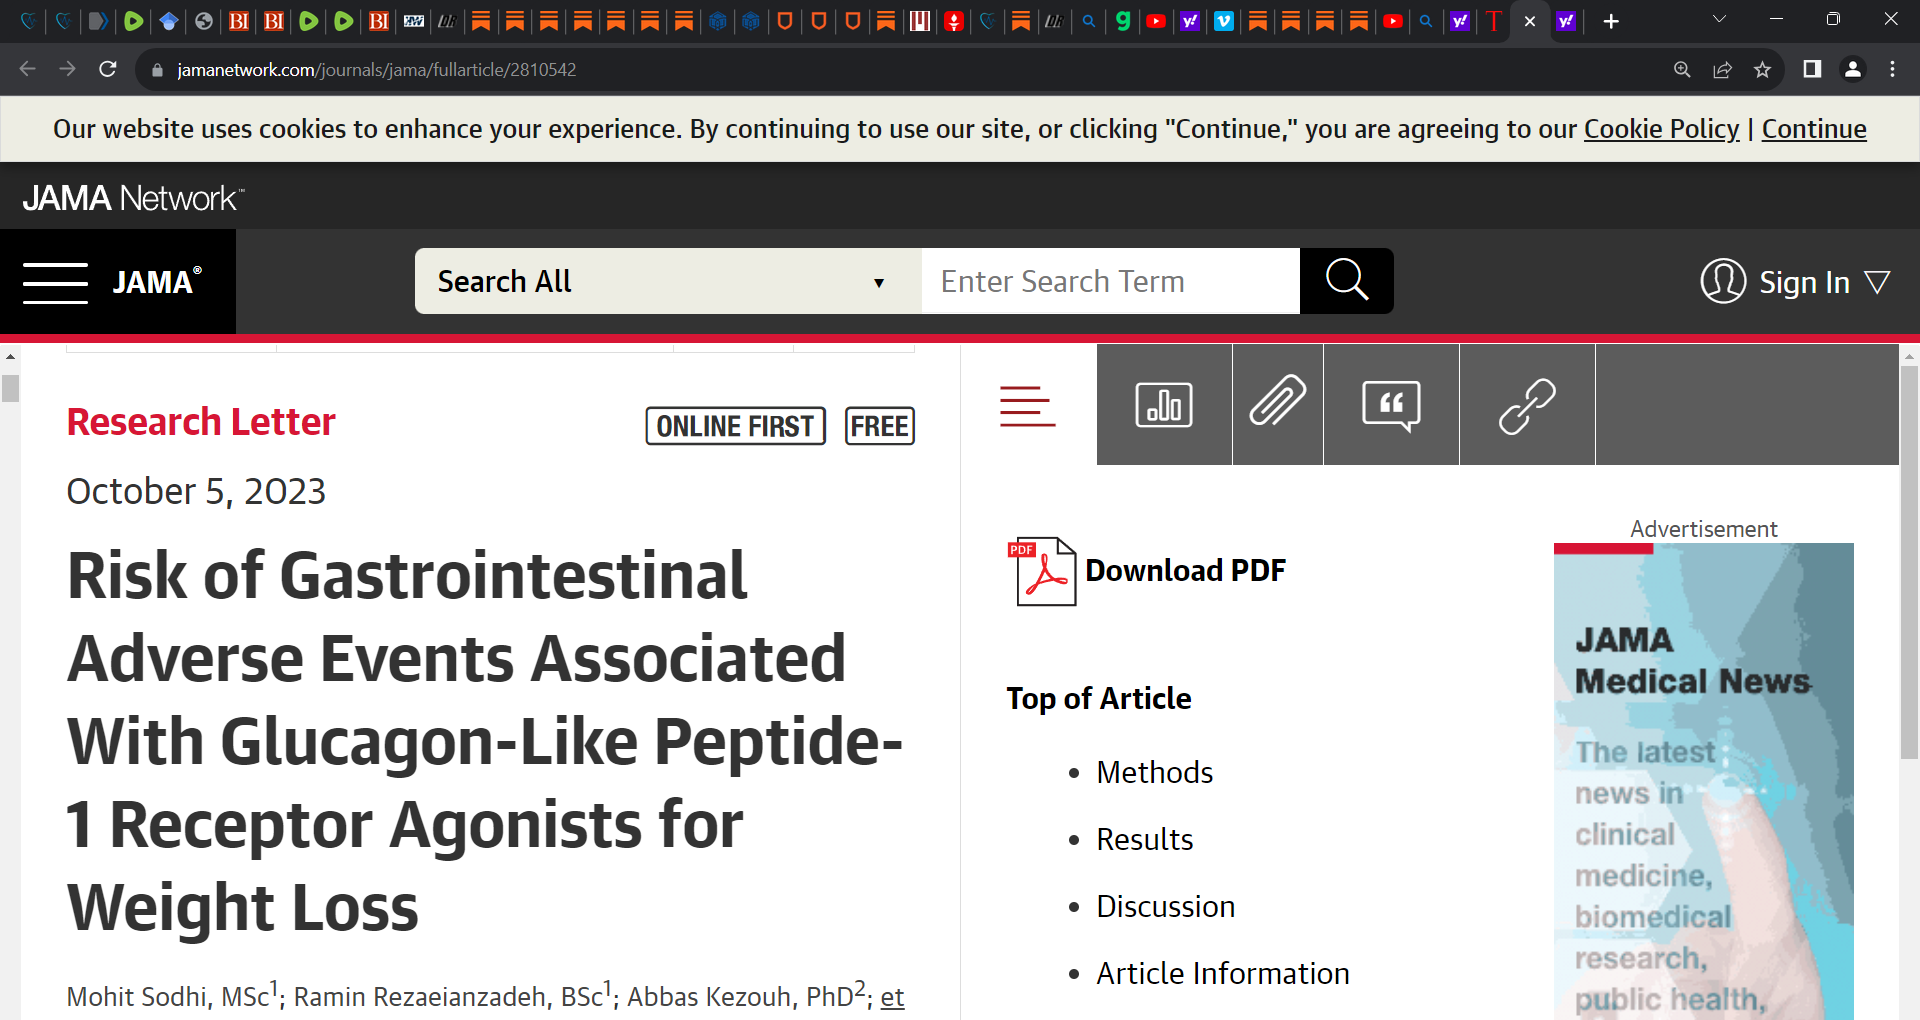Open the Chrome three-dot menu
Viewport: 1920px width, 1020px height.
tap(1892, 69)
